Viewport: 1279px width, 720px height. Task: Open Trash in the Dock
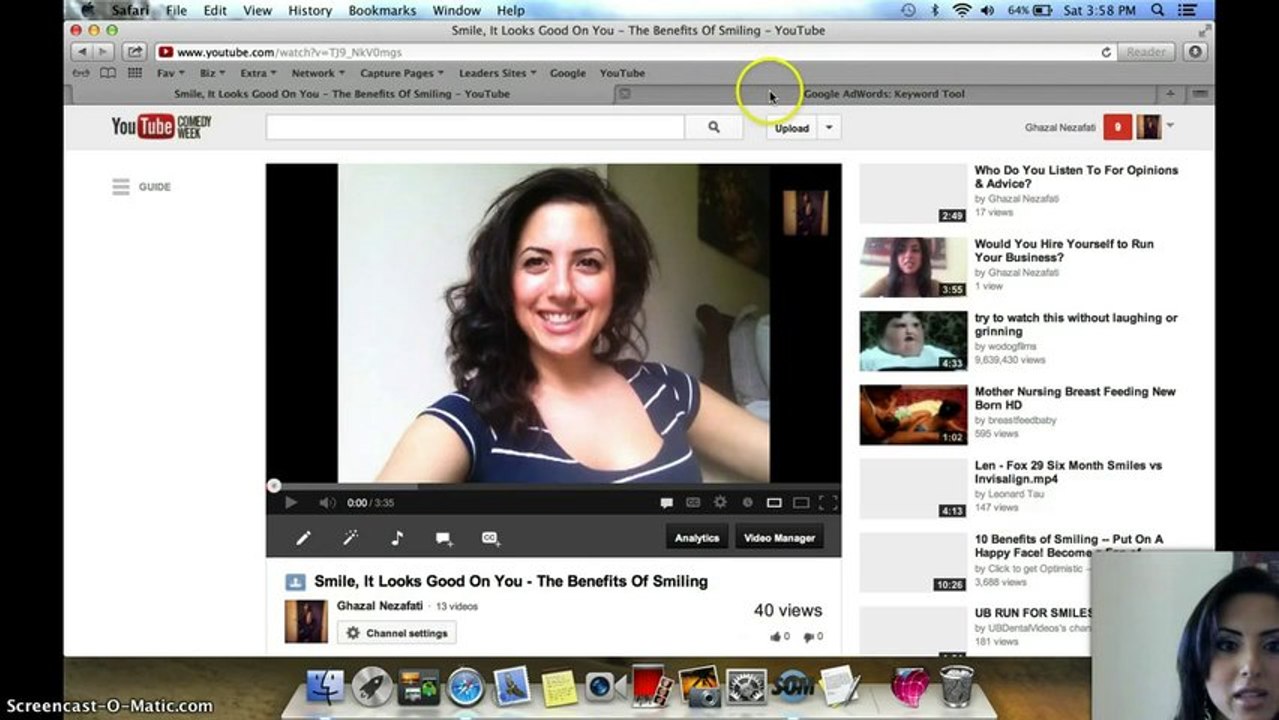(x=957, y=687)
